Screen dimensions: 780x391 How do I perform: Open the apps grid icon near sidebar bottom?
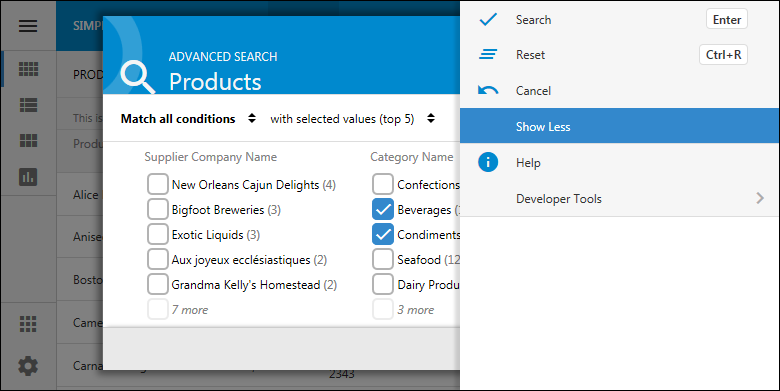28,324
